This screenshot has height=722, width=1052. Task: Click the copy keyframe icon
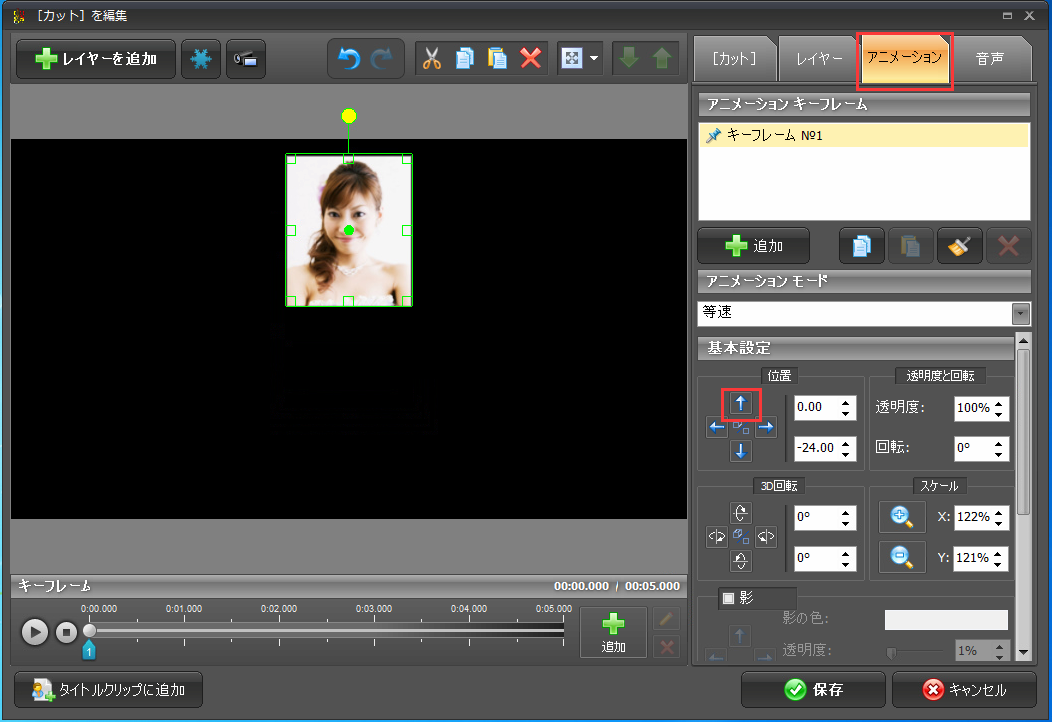click(861, 246)
